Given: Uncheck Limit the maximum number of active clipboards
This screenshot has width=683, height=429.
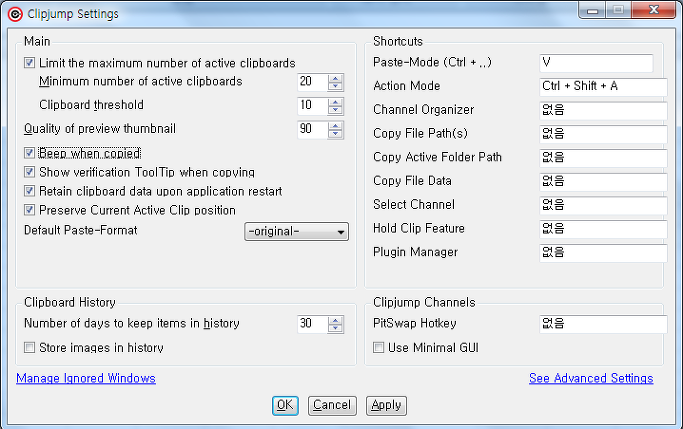Looking at the screenshot, I should 29,63.
